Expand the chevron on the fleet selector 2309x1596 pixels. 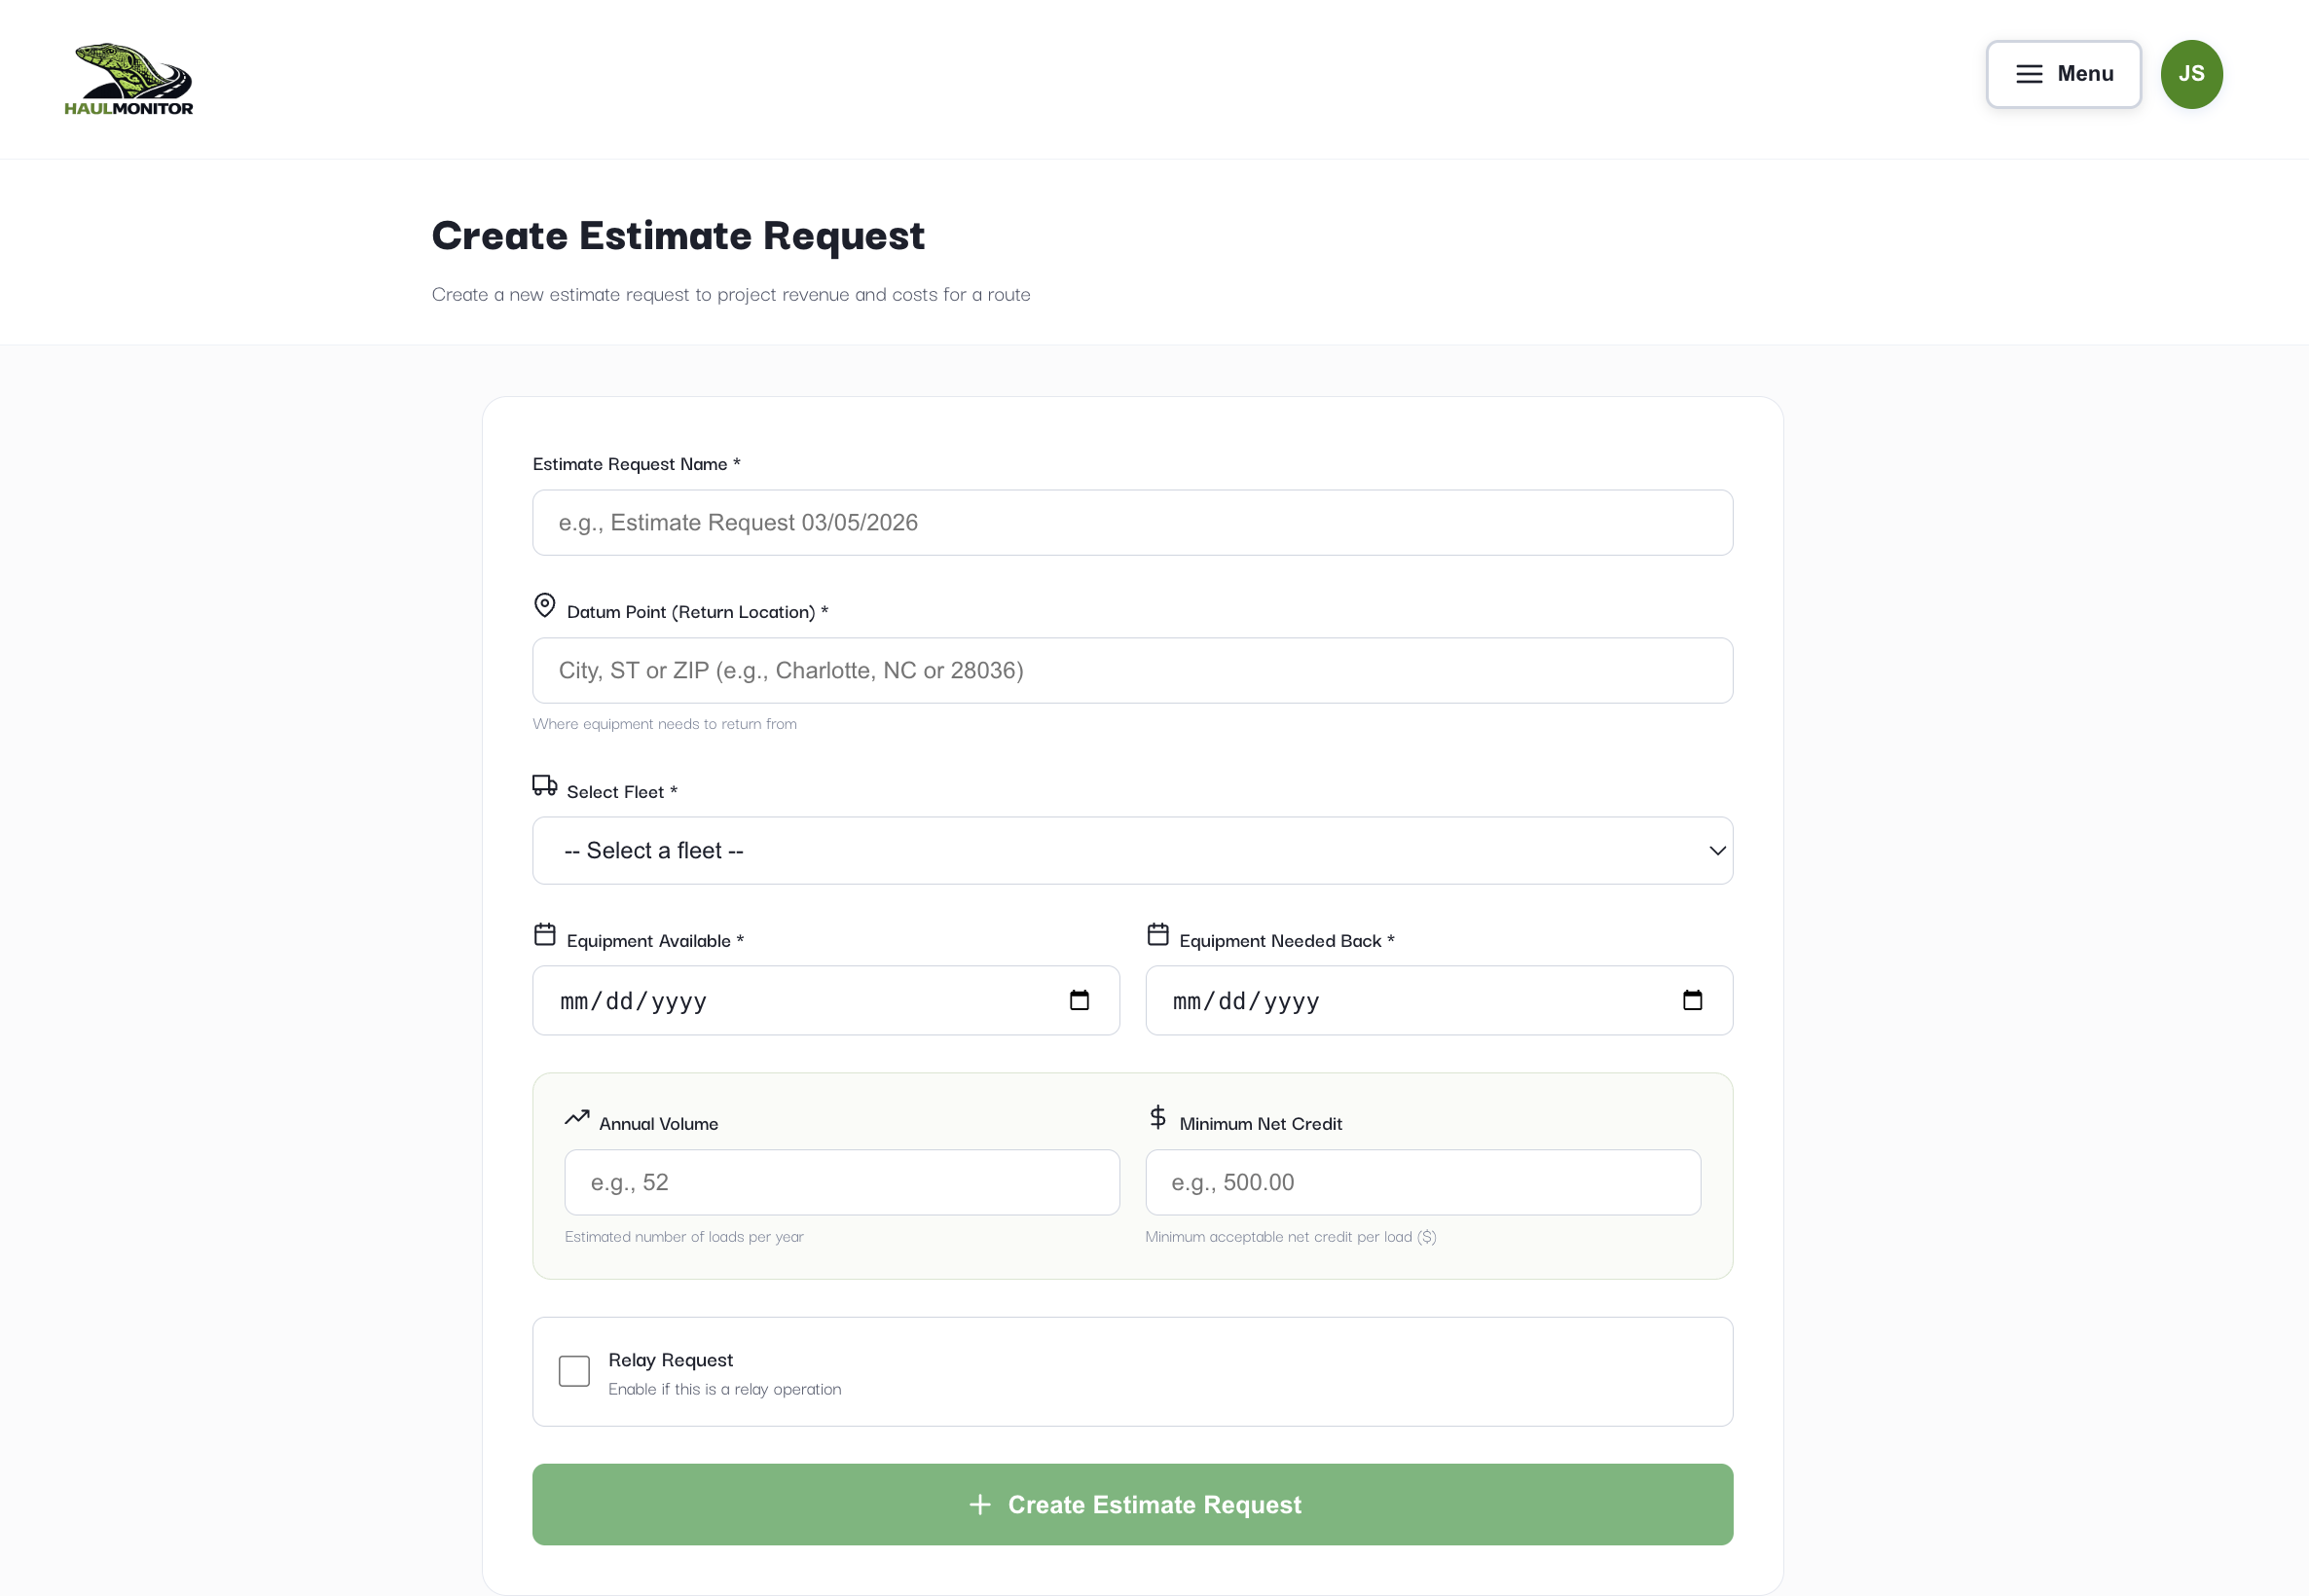coord(1716,850)
